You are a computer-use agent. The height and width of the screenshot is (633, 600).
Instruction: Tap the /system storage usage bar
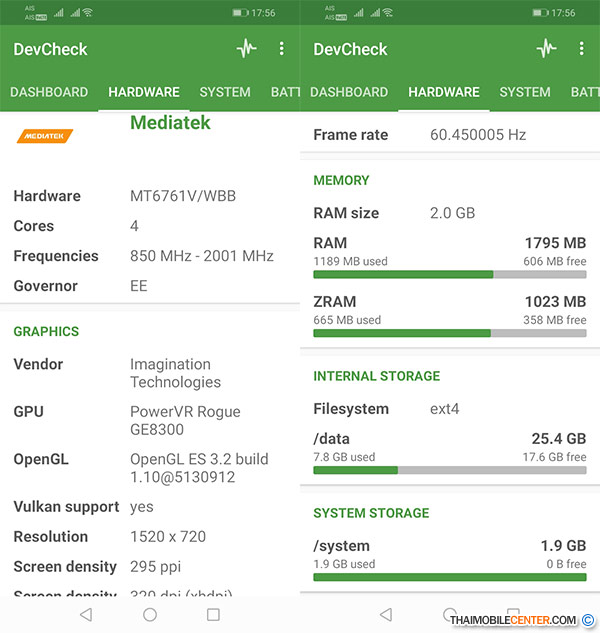click(x=450, y=577)
